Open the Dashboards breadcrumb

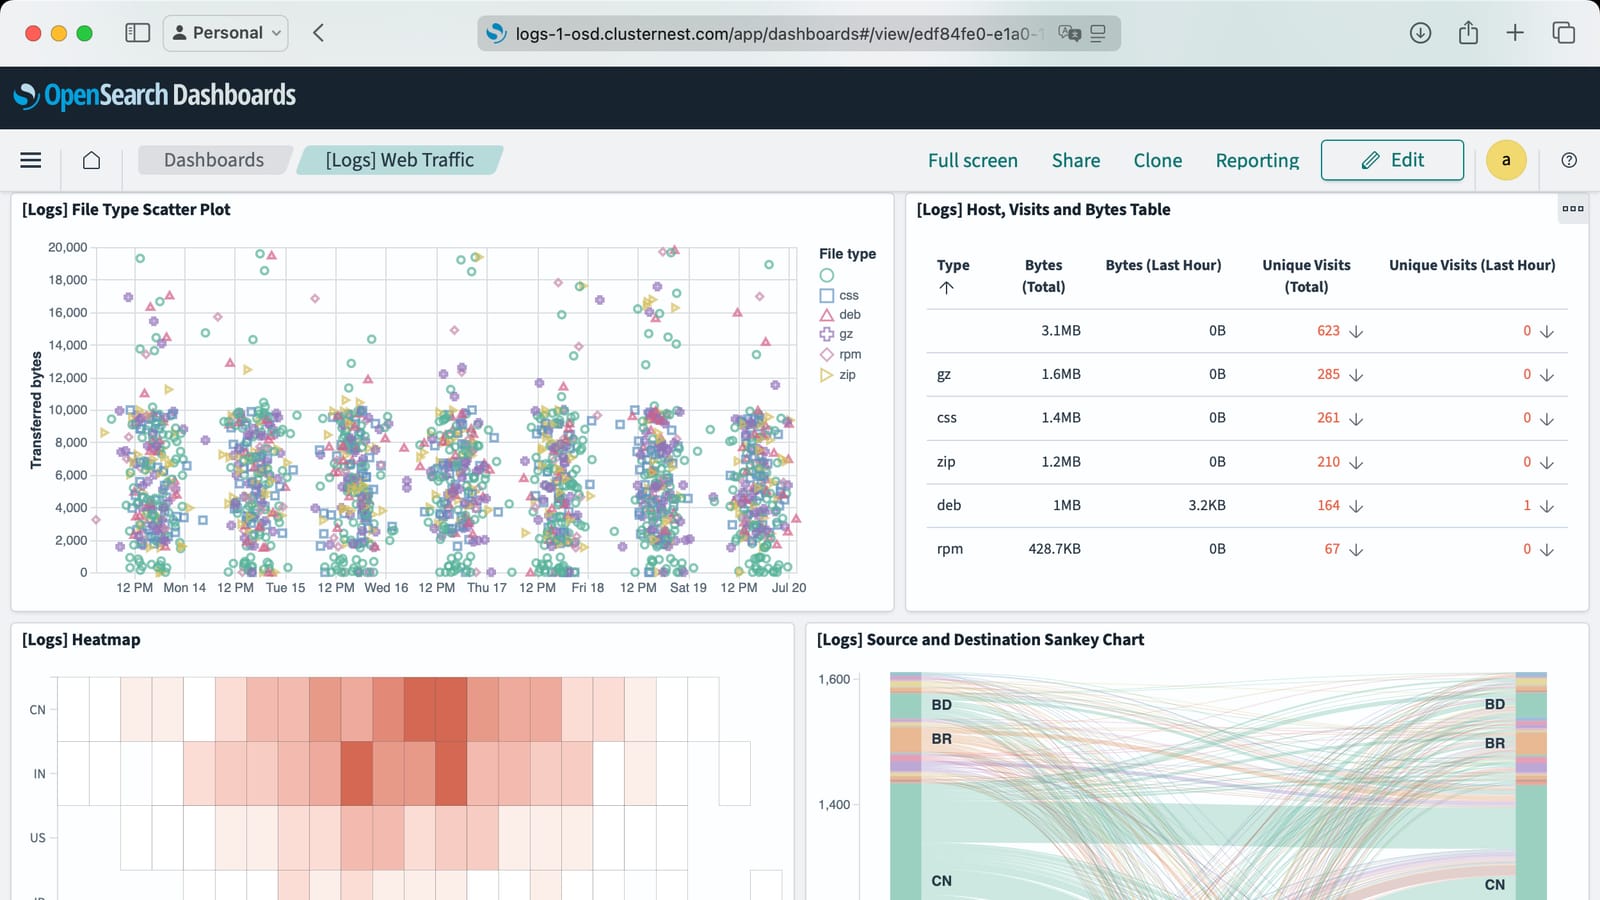[214, 160]
